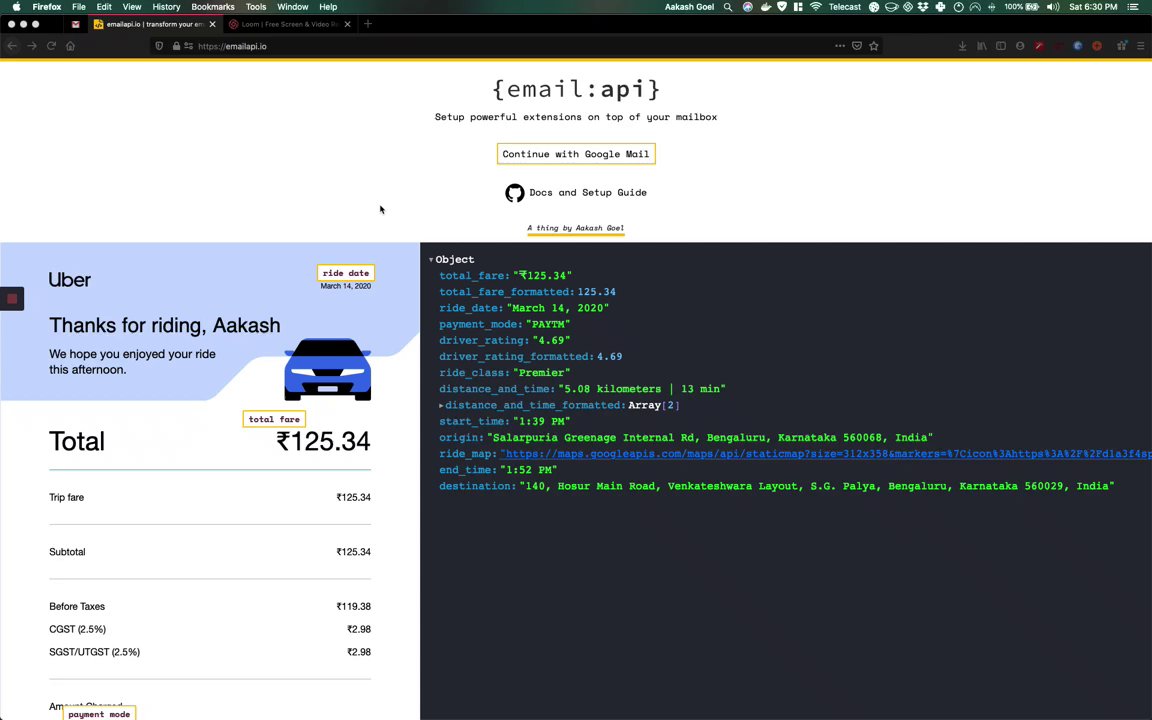The image size is (1152, 720).
Task: Click the Loom recording stop button
Action: click(x=12, y=299)
